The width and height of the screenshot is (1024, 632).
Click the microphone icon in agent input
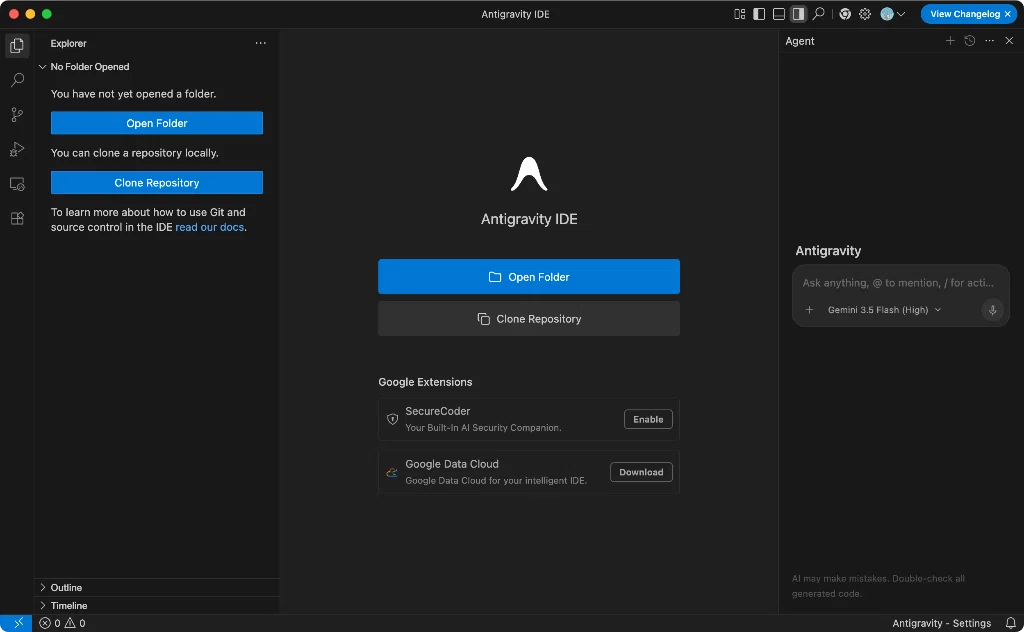pyautogui.click(x=992, y=310)
